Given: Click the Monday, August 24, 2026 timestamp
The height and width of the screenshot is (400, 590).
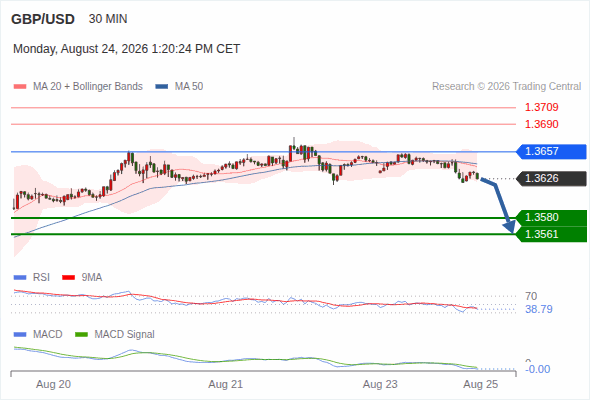Looking at the screenshot, I should [126, 49].
